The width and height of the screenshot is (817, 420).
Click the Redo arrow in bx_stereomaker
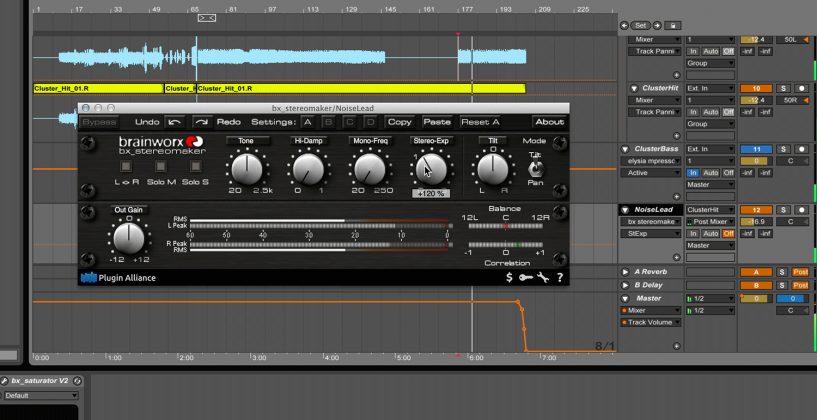202,122
